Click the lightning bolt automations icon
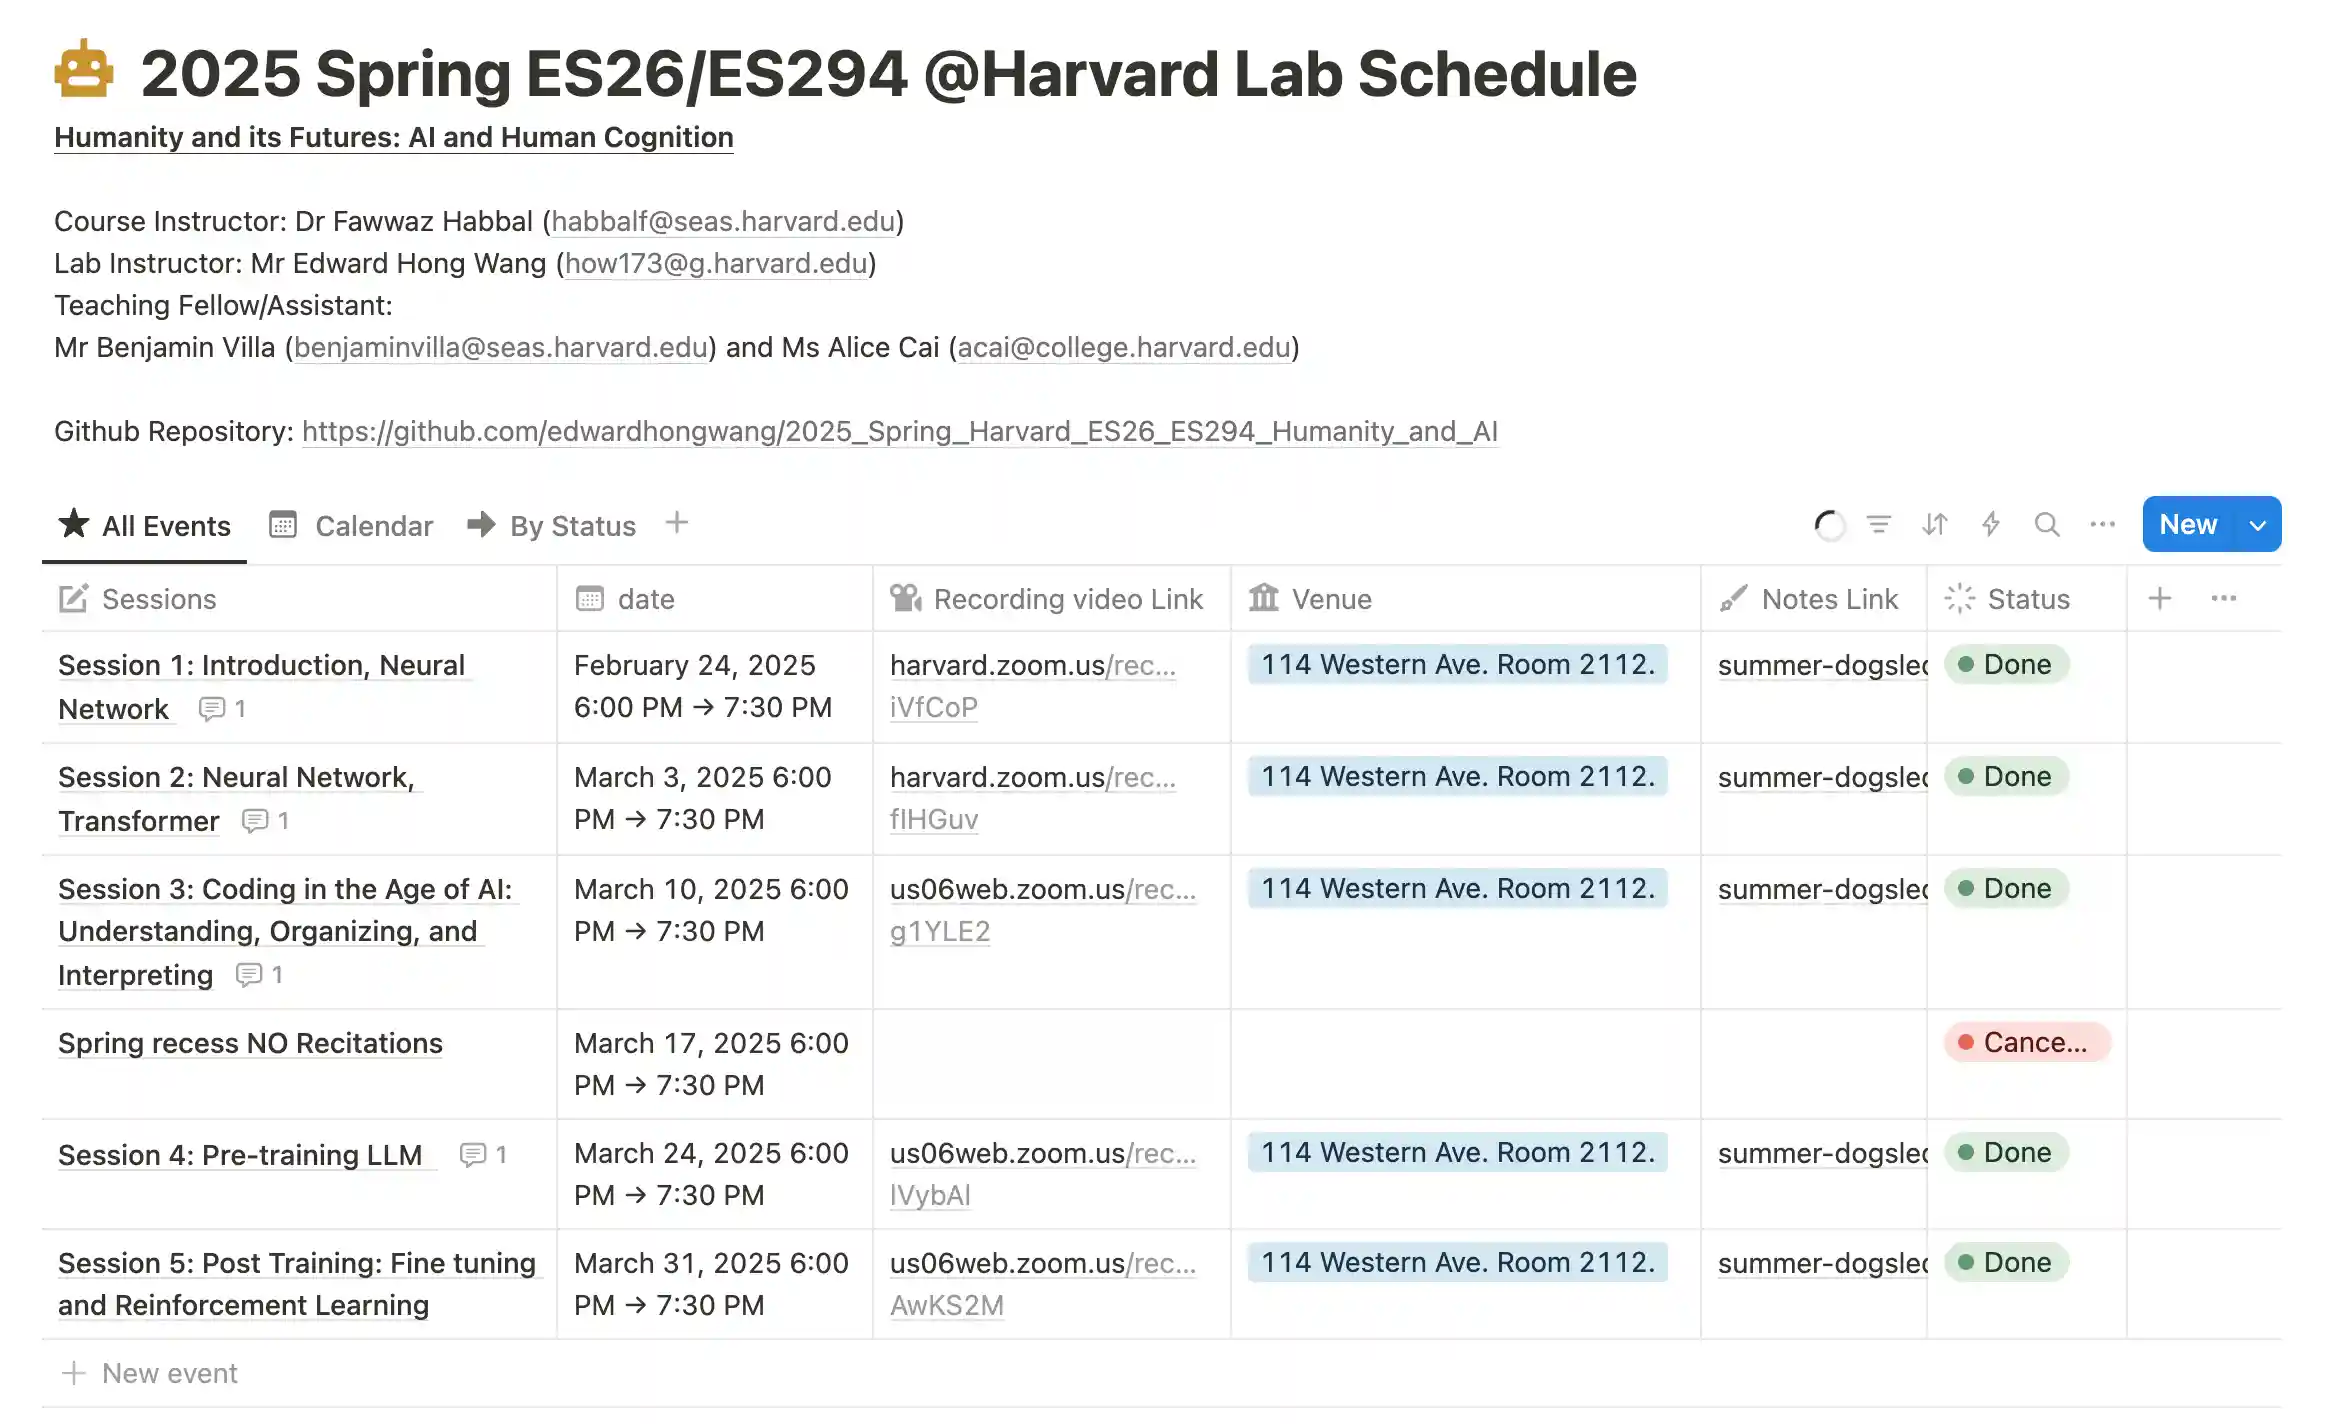Screen dimensions: 2328x1424 click(1991, 524)
